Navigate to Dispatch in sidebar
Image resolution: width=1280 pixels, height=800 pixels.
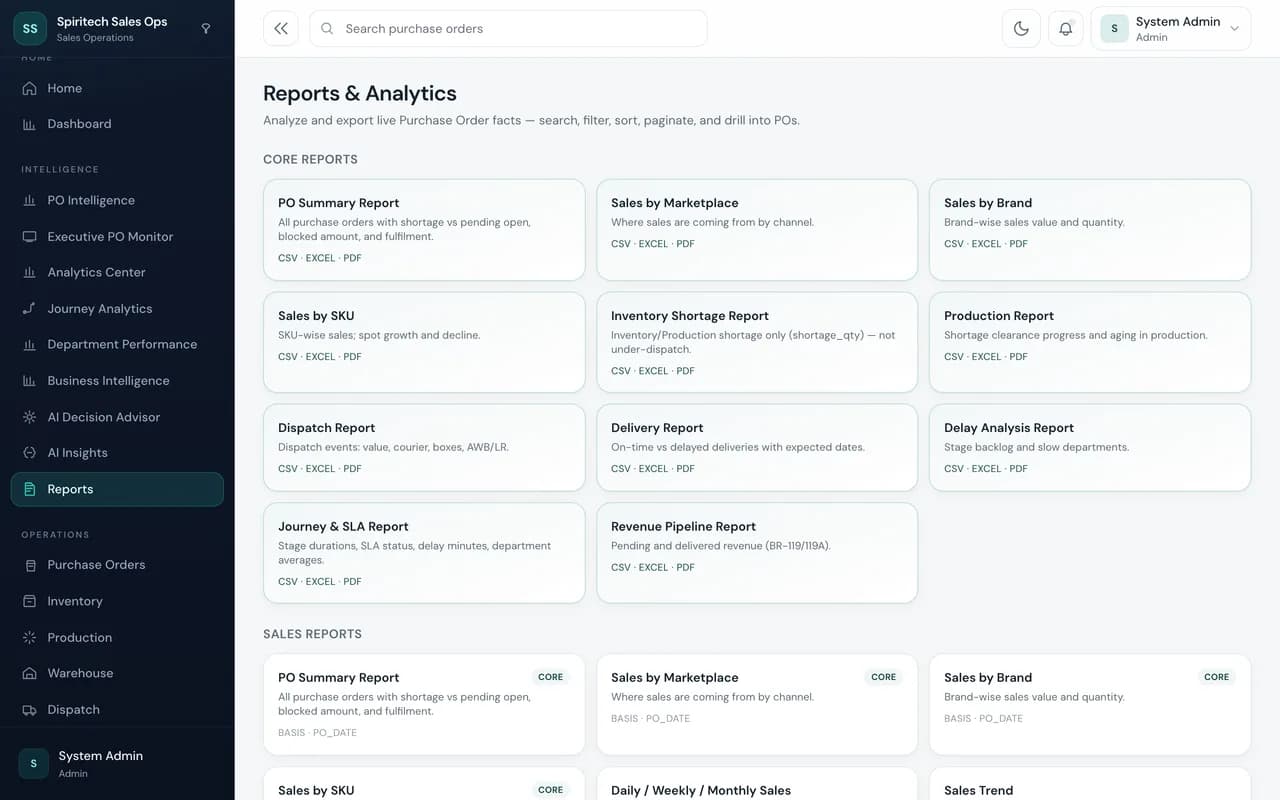tap(117, 710)
